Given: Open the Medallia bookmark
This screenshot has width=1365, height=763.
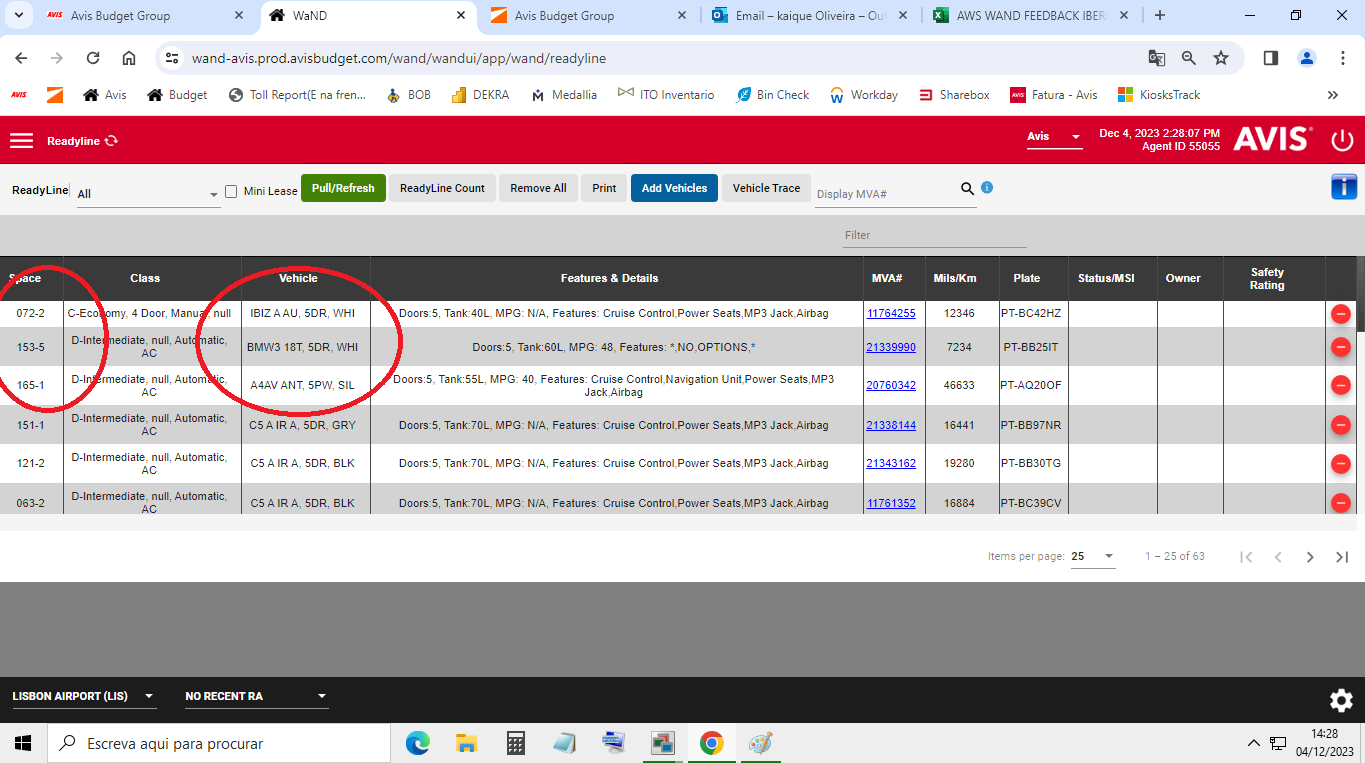Looking at the screenshot, I should (x=564, y=95).
